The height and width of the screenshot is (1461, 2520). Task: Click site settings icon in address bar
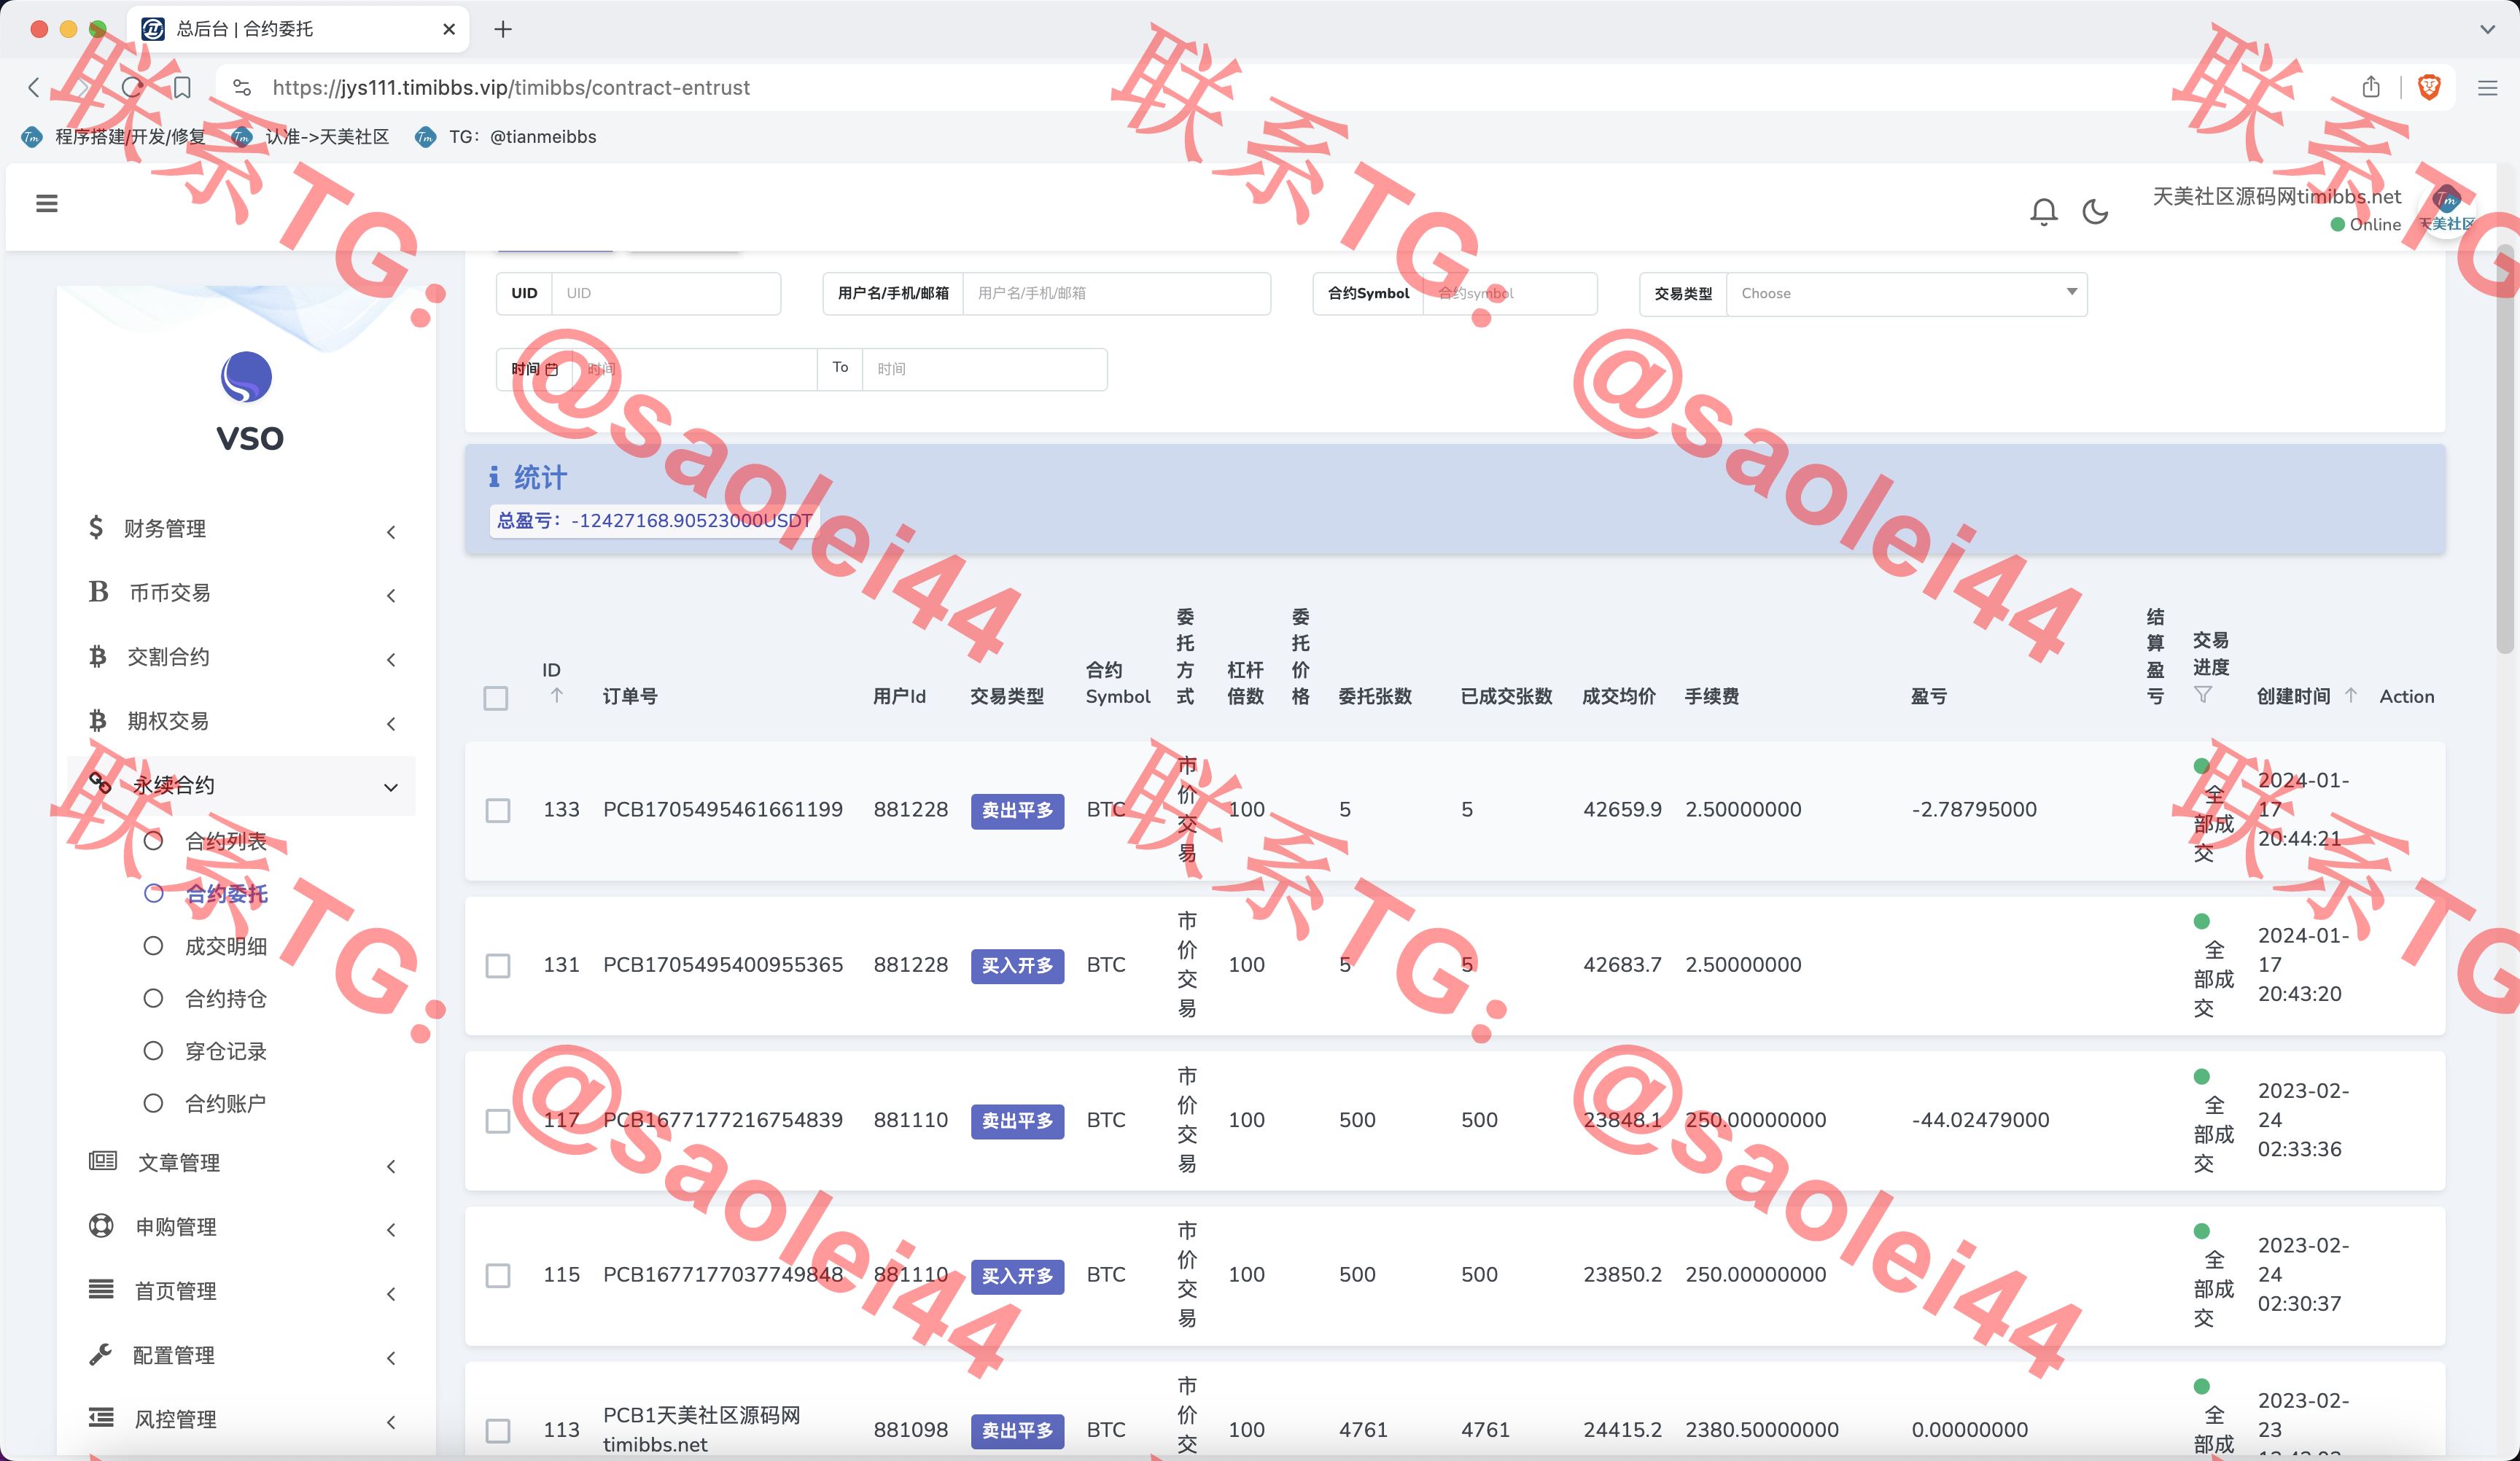(242, 88)
